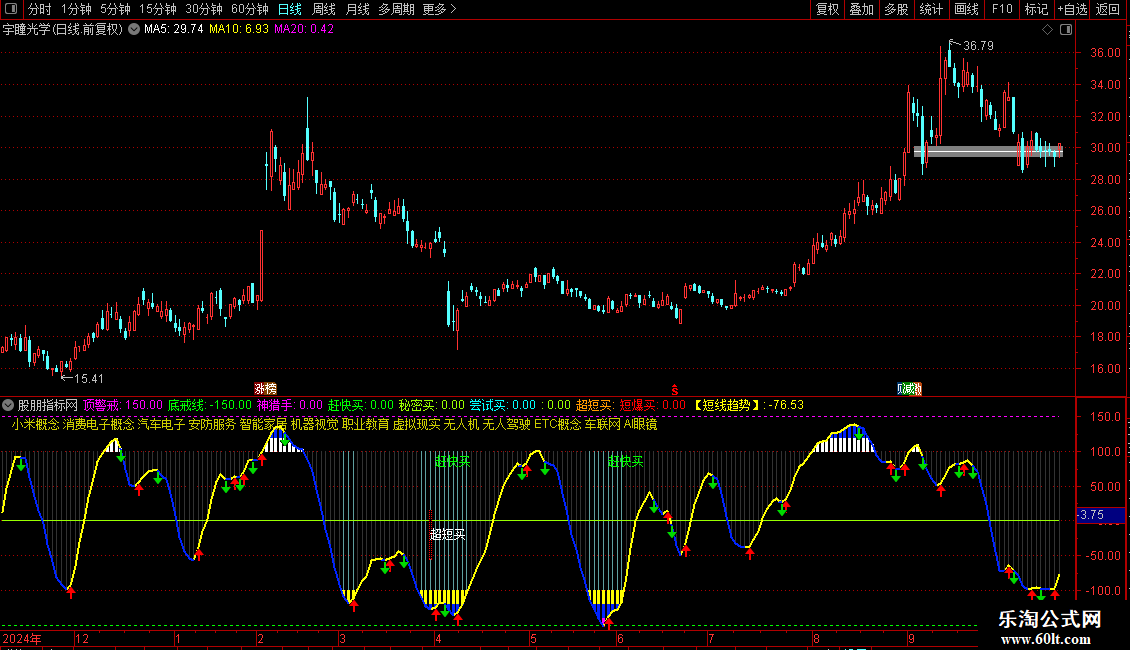Click the 30.00 price axis label
Screen dimensions: 1130x650
(x=1105, y=148)
